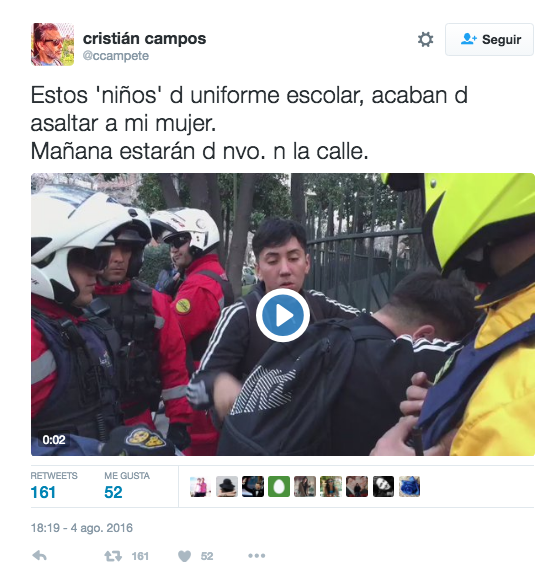546x578 pixels.
Task: Like the tweet with heart icon
Action: pos(184,556)
